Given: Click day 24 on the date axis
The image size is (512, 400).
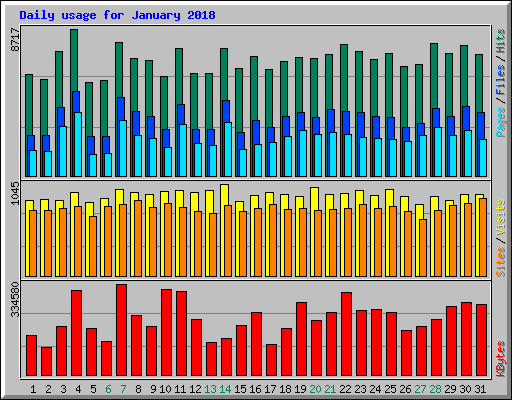Looking at the screenshot, I should pyautogui.click(x=375, y=389).
